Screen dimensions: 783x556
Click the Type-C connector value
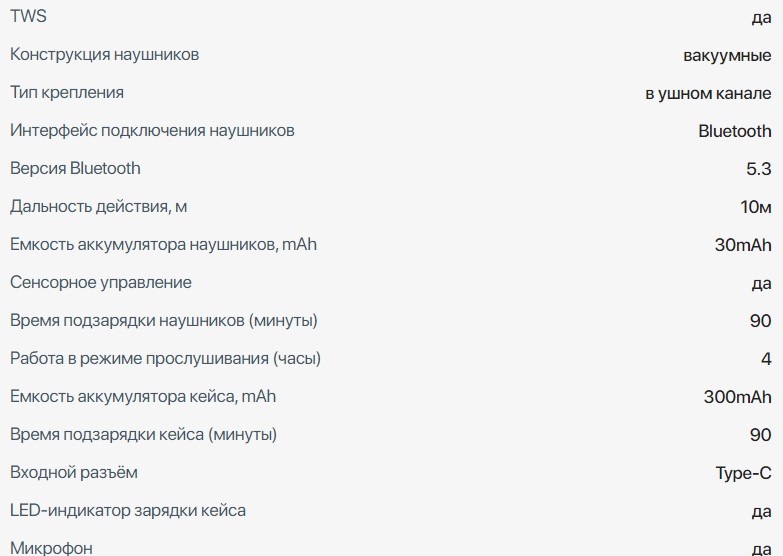click(743, 473)
